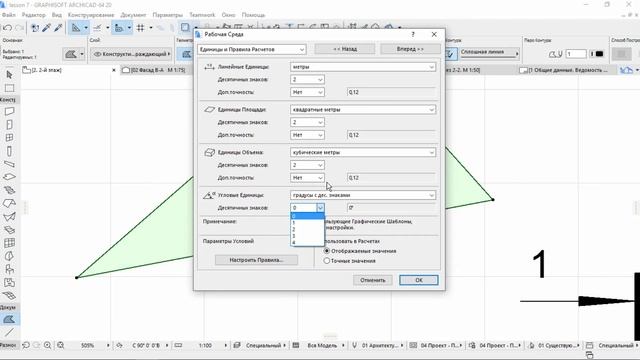640x360 pixels.
Task: Click the fit in window magnifier icon
Action: click(x=61, y=345)
